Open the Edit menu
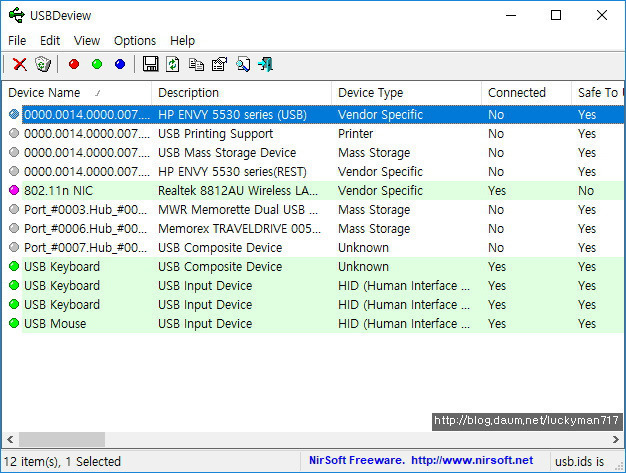Viewport: 626px width, 473px height. coord(50,41)
